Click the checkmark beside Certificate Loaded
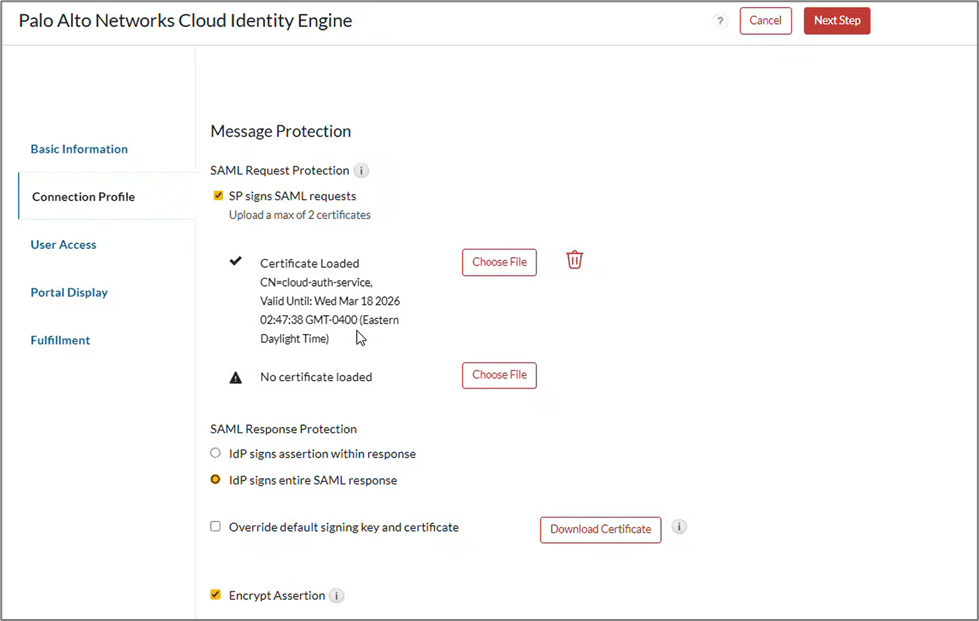Screen dimensions: 979x621 click(236, 262)
